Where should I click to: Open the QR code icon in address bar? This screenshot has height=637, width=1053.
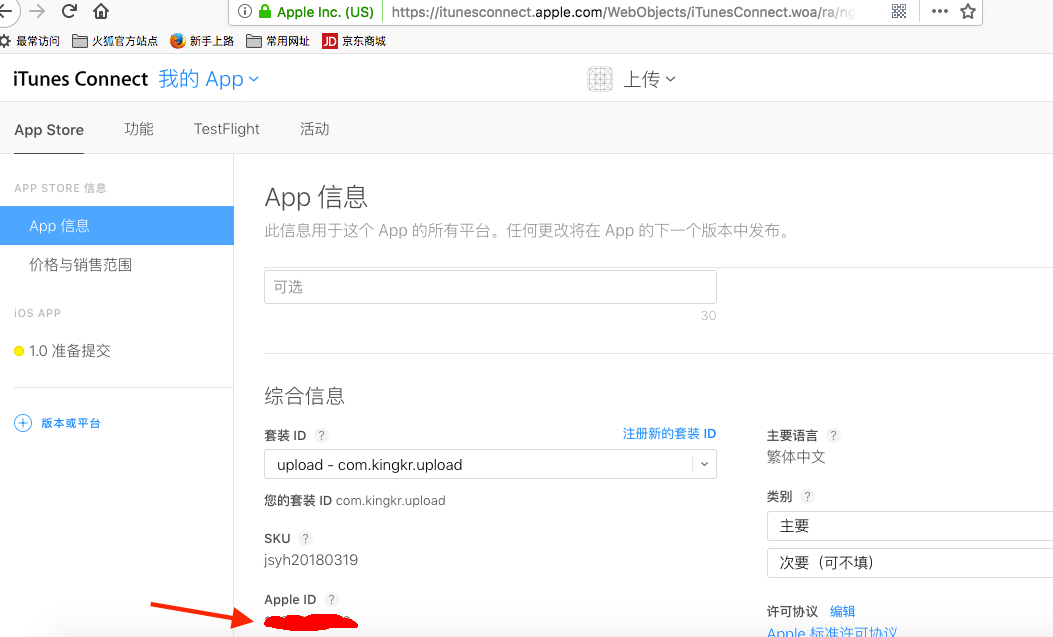(x=899, y=11)
